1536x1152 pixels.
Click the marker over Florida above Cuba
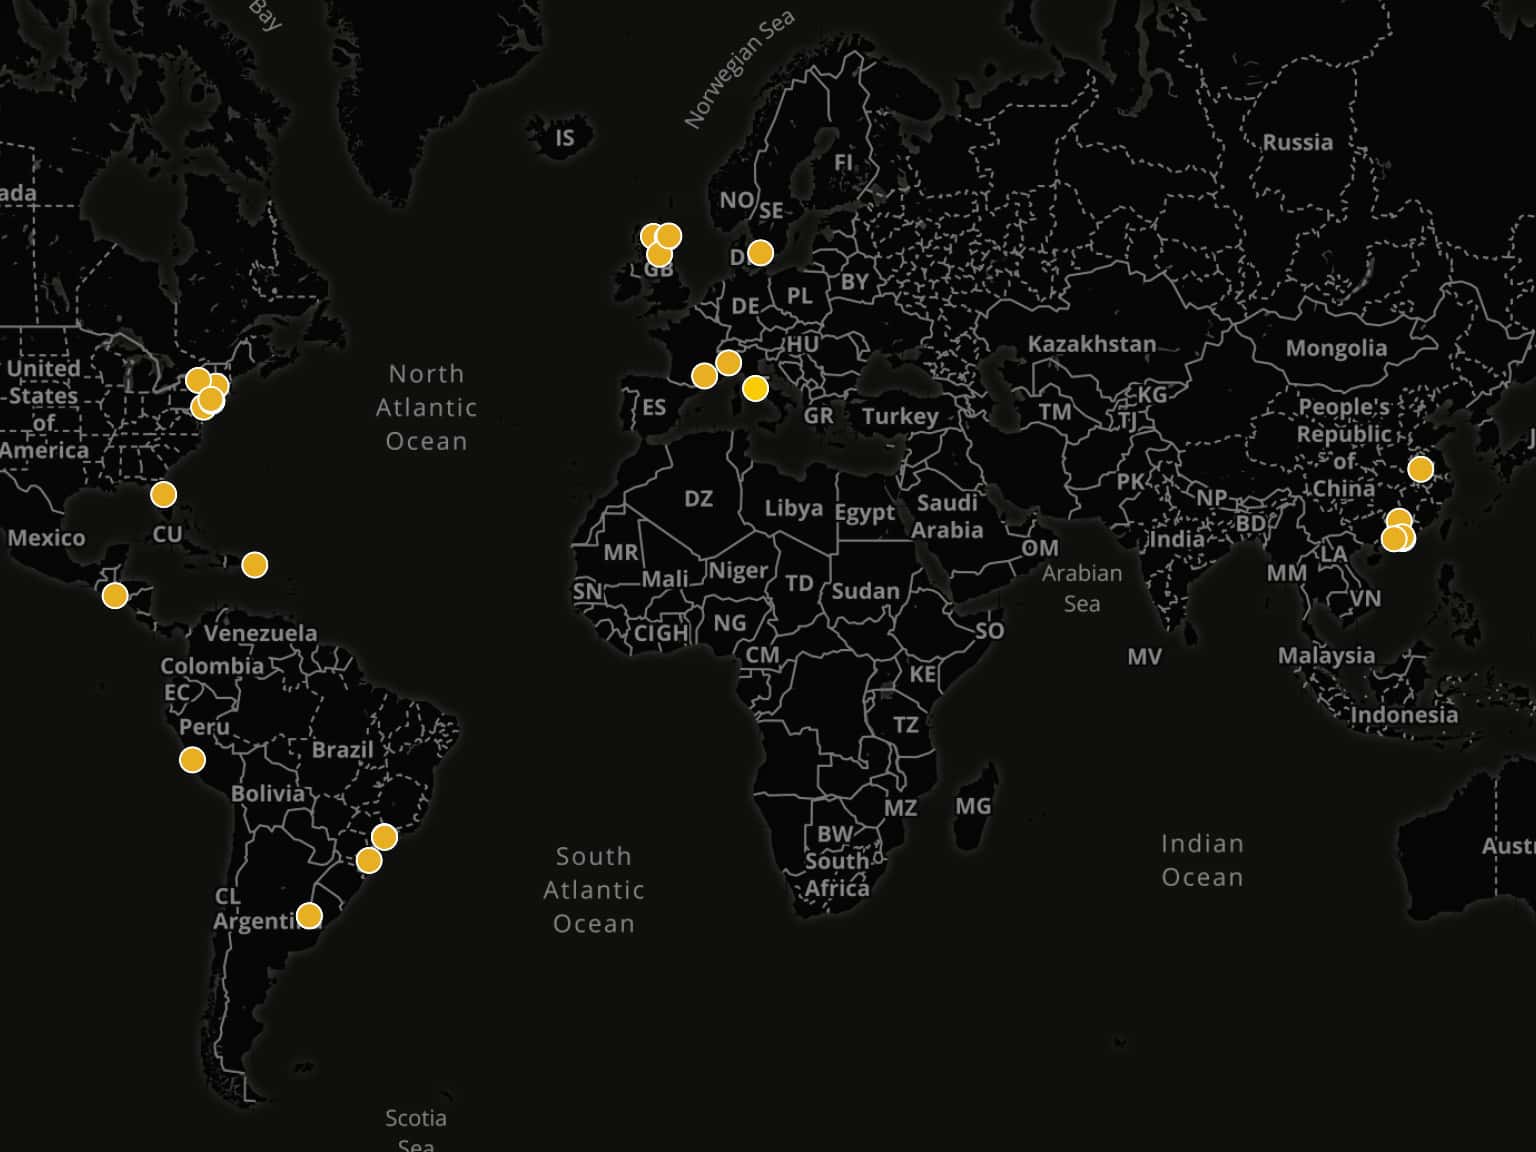pos(163,494)
